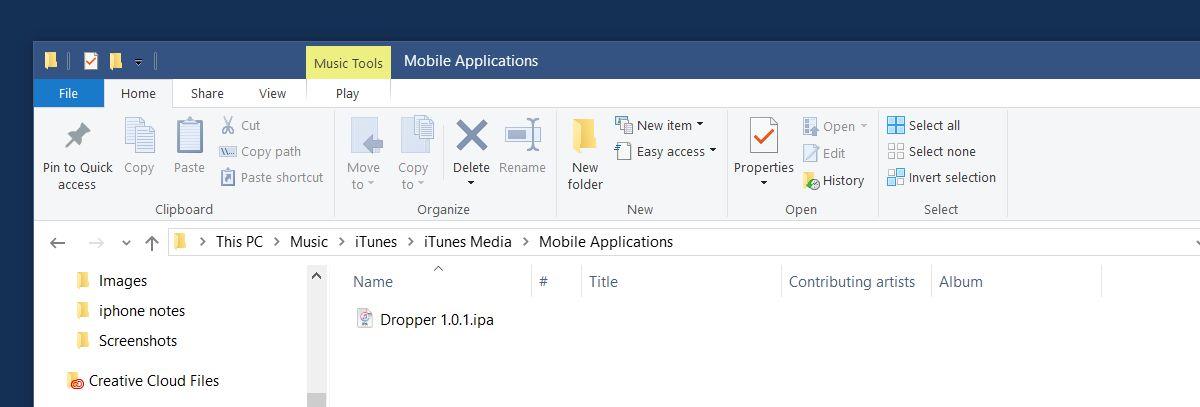Click quick access New folder icon
Image resolution: width=1200 pixels, height=407 pixels.
tap(116, 61)
